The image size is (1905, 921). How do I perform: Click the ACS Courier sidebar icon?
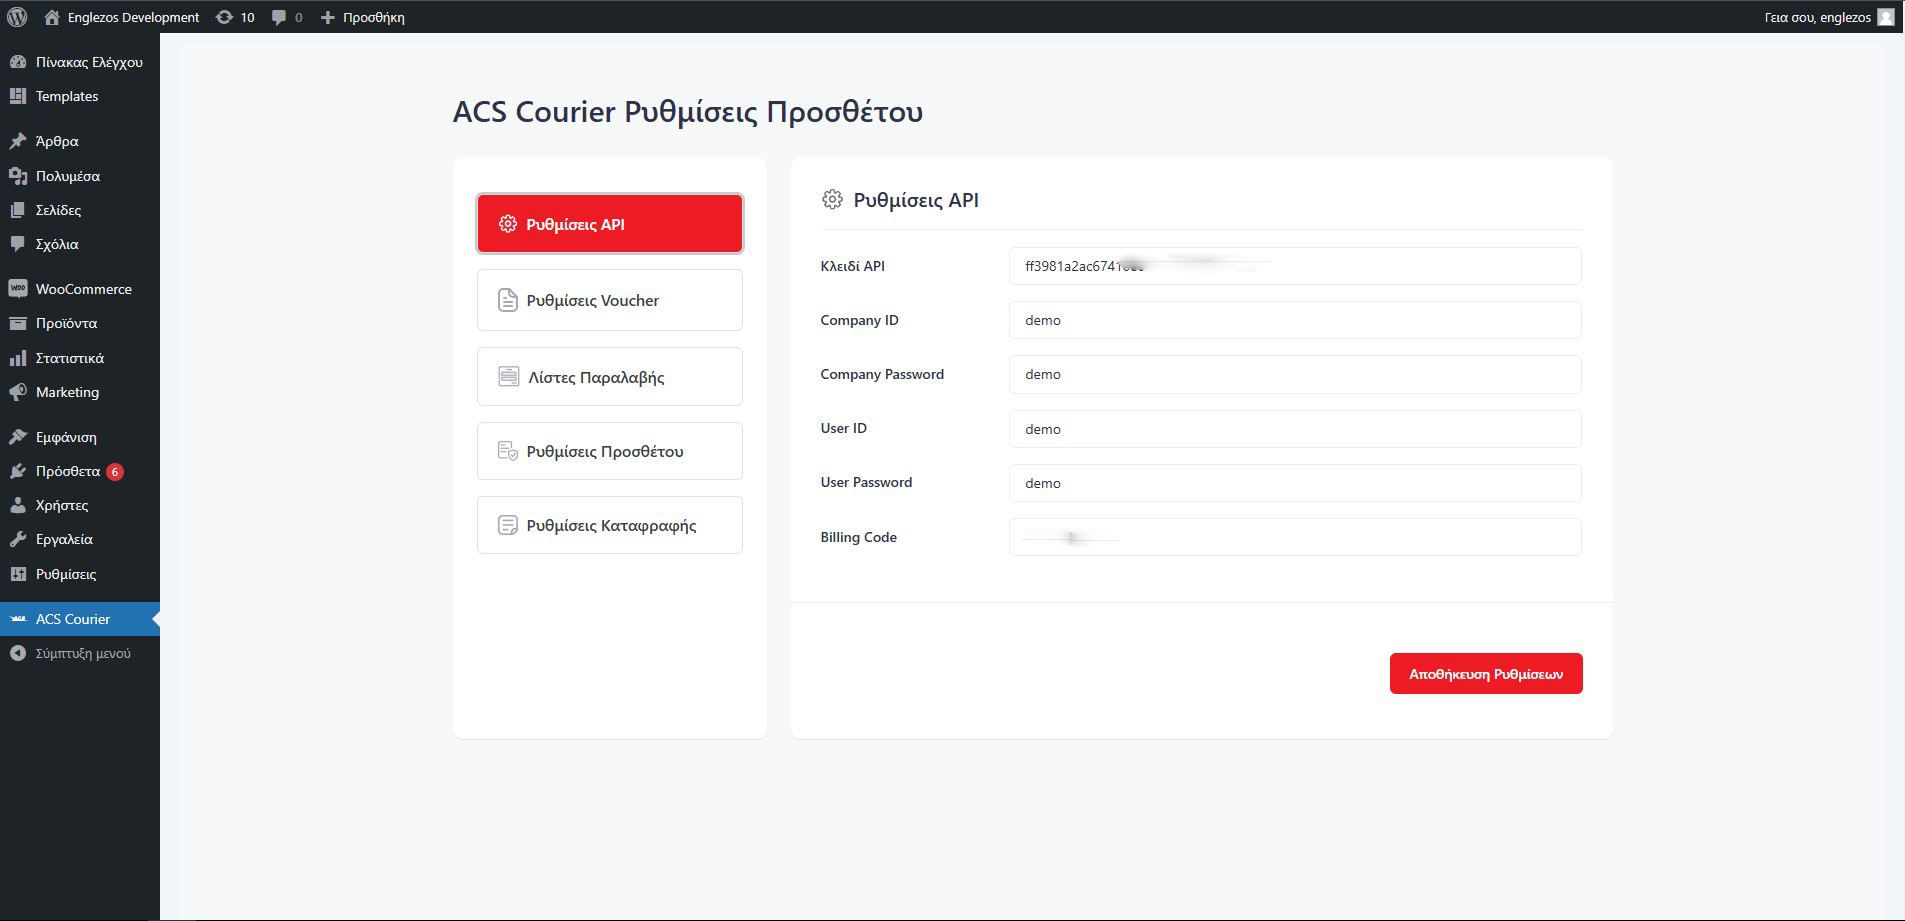click(17, 619)
